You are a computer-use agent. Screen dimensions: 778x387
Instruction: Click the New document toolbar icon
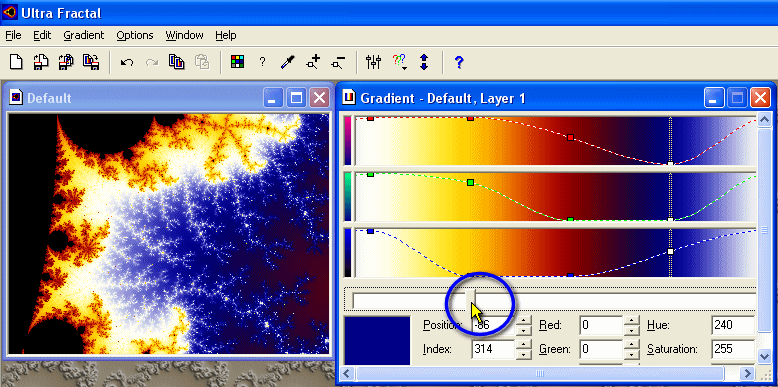tap(16, 62)
